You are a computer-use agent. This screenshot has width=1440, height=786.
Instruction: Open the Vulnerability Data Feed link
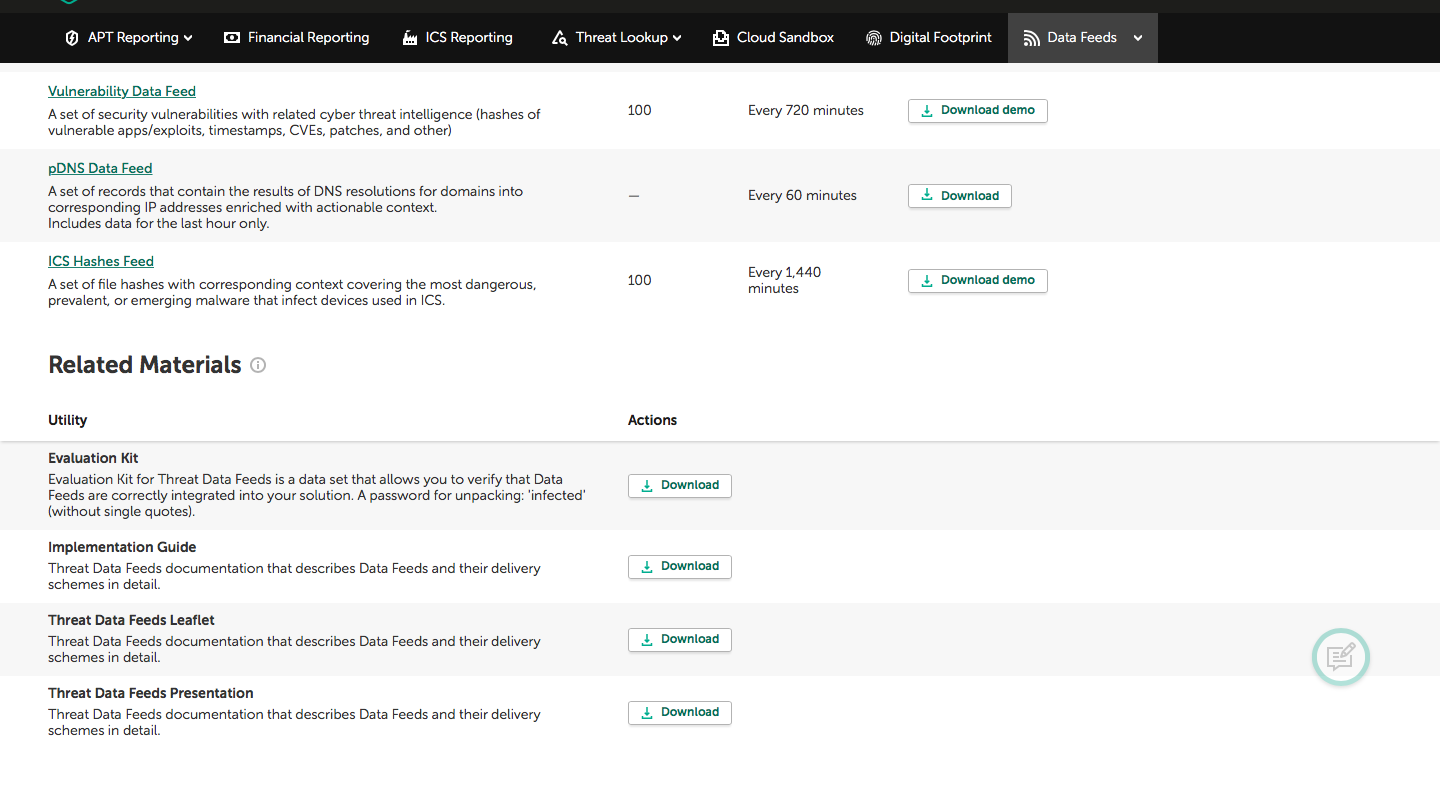[122, 91]
